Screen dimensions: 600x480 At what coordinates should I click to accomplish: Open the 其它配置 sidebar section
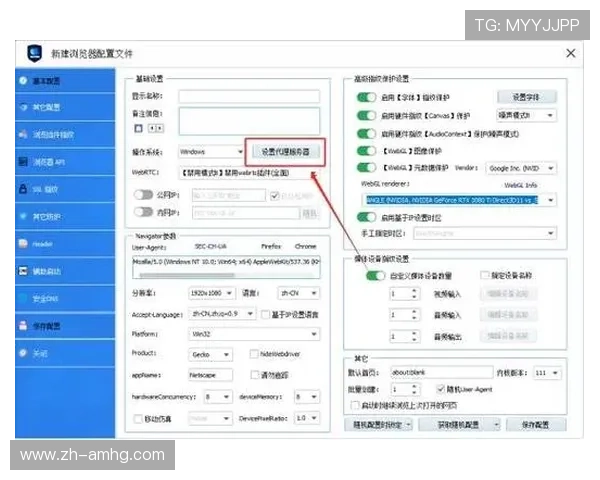tap(65, 107)
